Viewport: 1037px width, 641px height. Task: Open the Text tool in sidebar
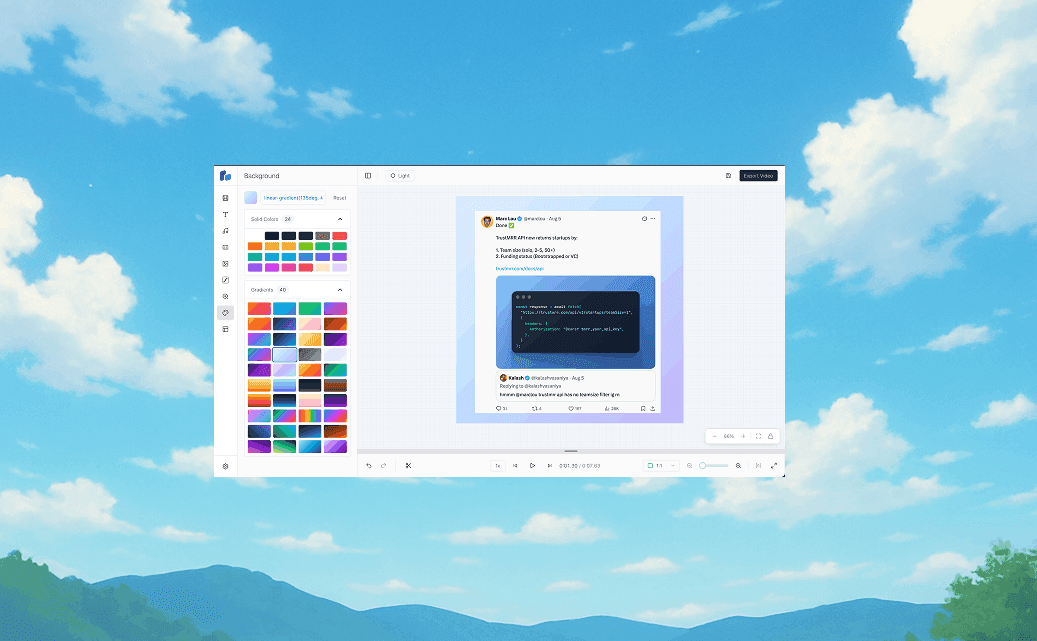(x=226, y=214)
